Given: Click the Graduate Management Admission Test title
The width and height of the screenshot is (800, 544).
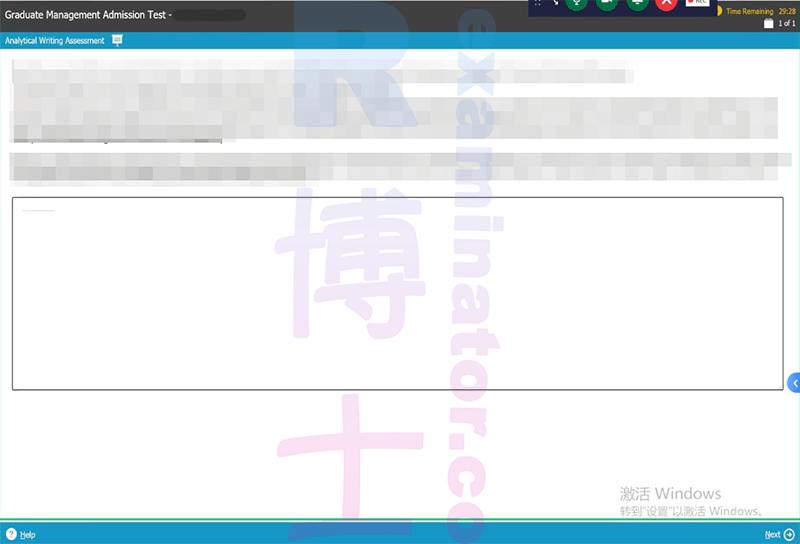Looking at the screenshot, I should (x=85, y=15).
